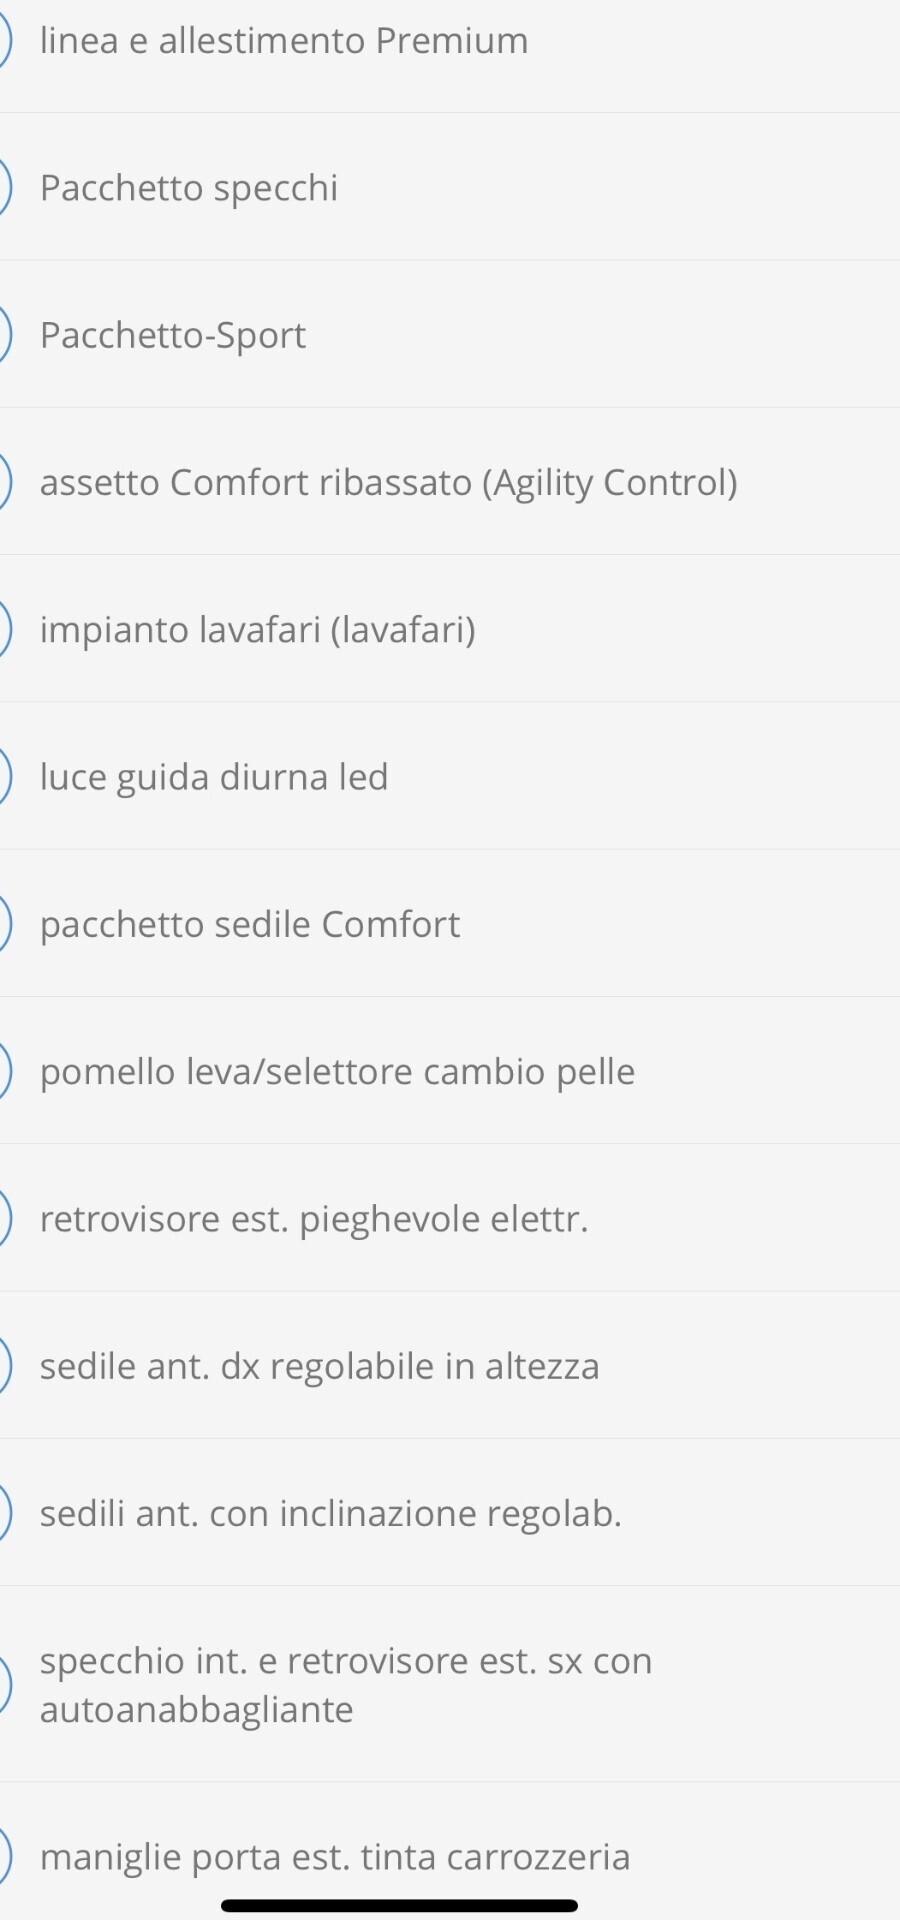Select the circle beside specchio int. autoanabbagliante
The height and width of the screenshot is (1920, 900).
click(x=4, y=1685)
